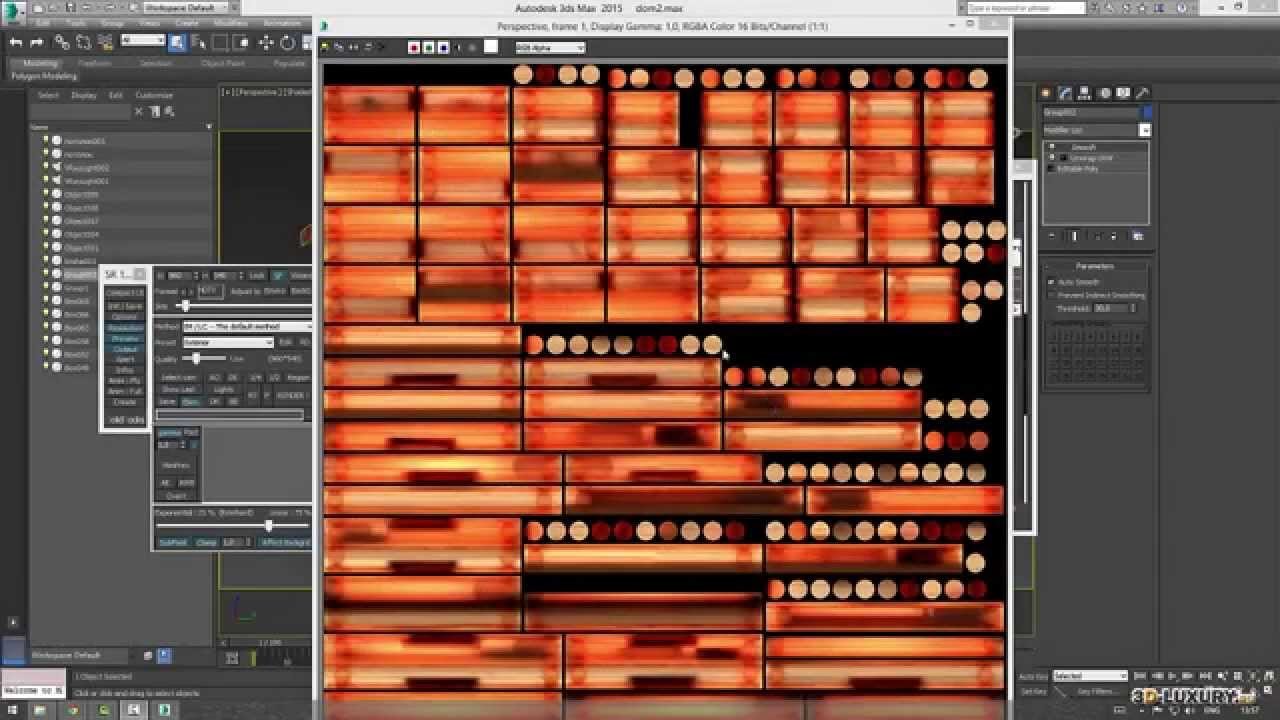Viewport: 1280px width, 720px height.
Task: Open the Modify command panel tab
Action: click(x=1066, y=93)
